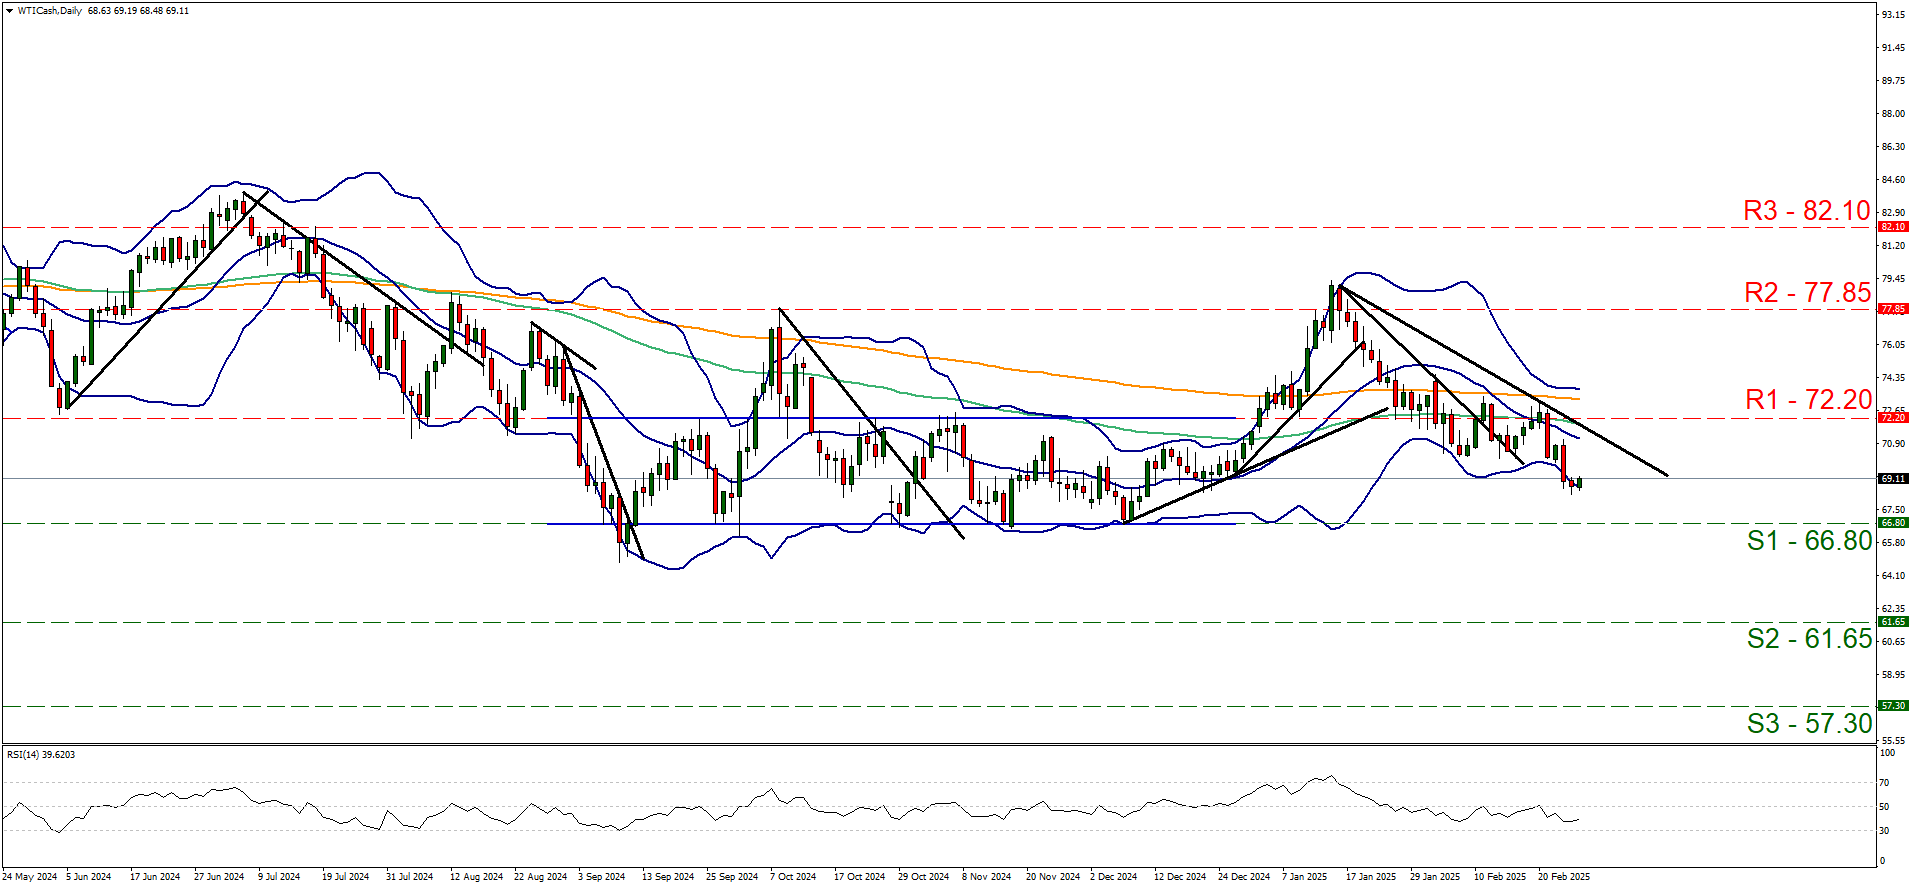
Task: Select the R2 - 77.85 resistance label
Action: (1806, 293)
